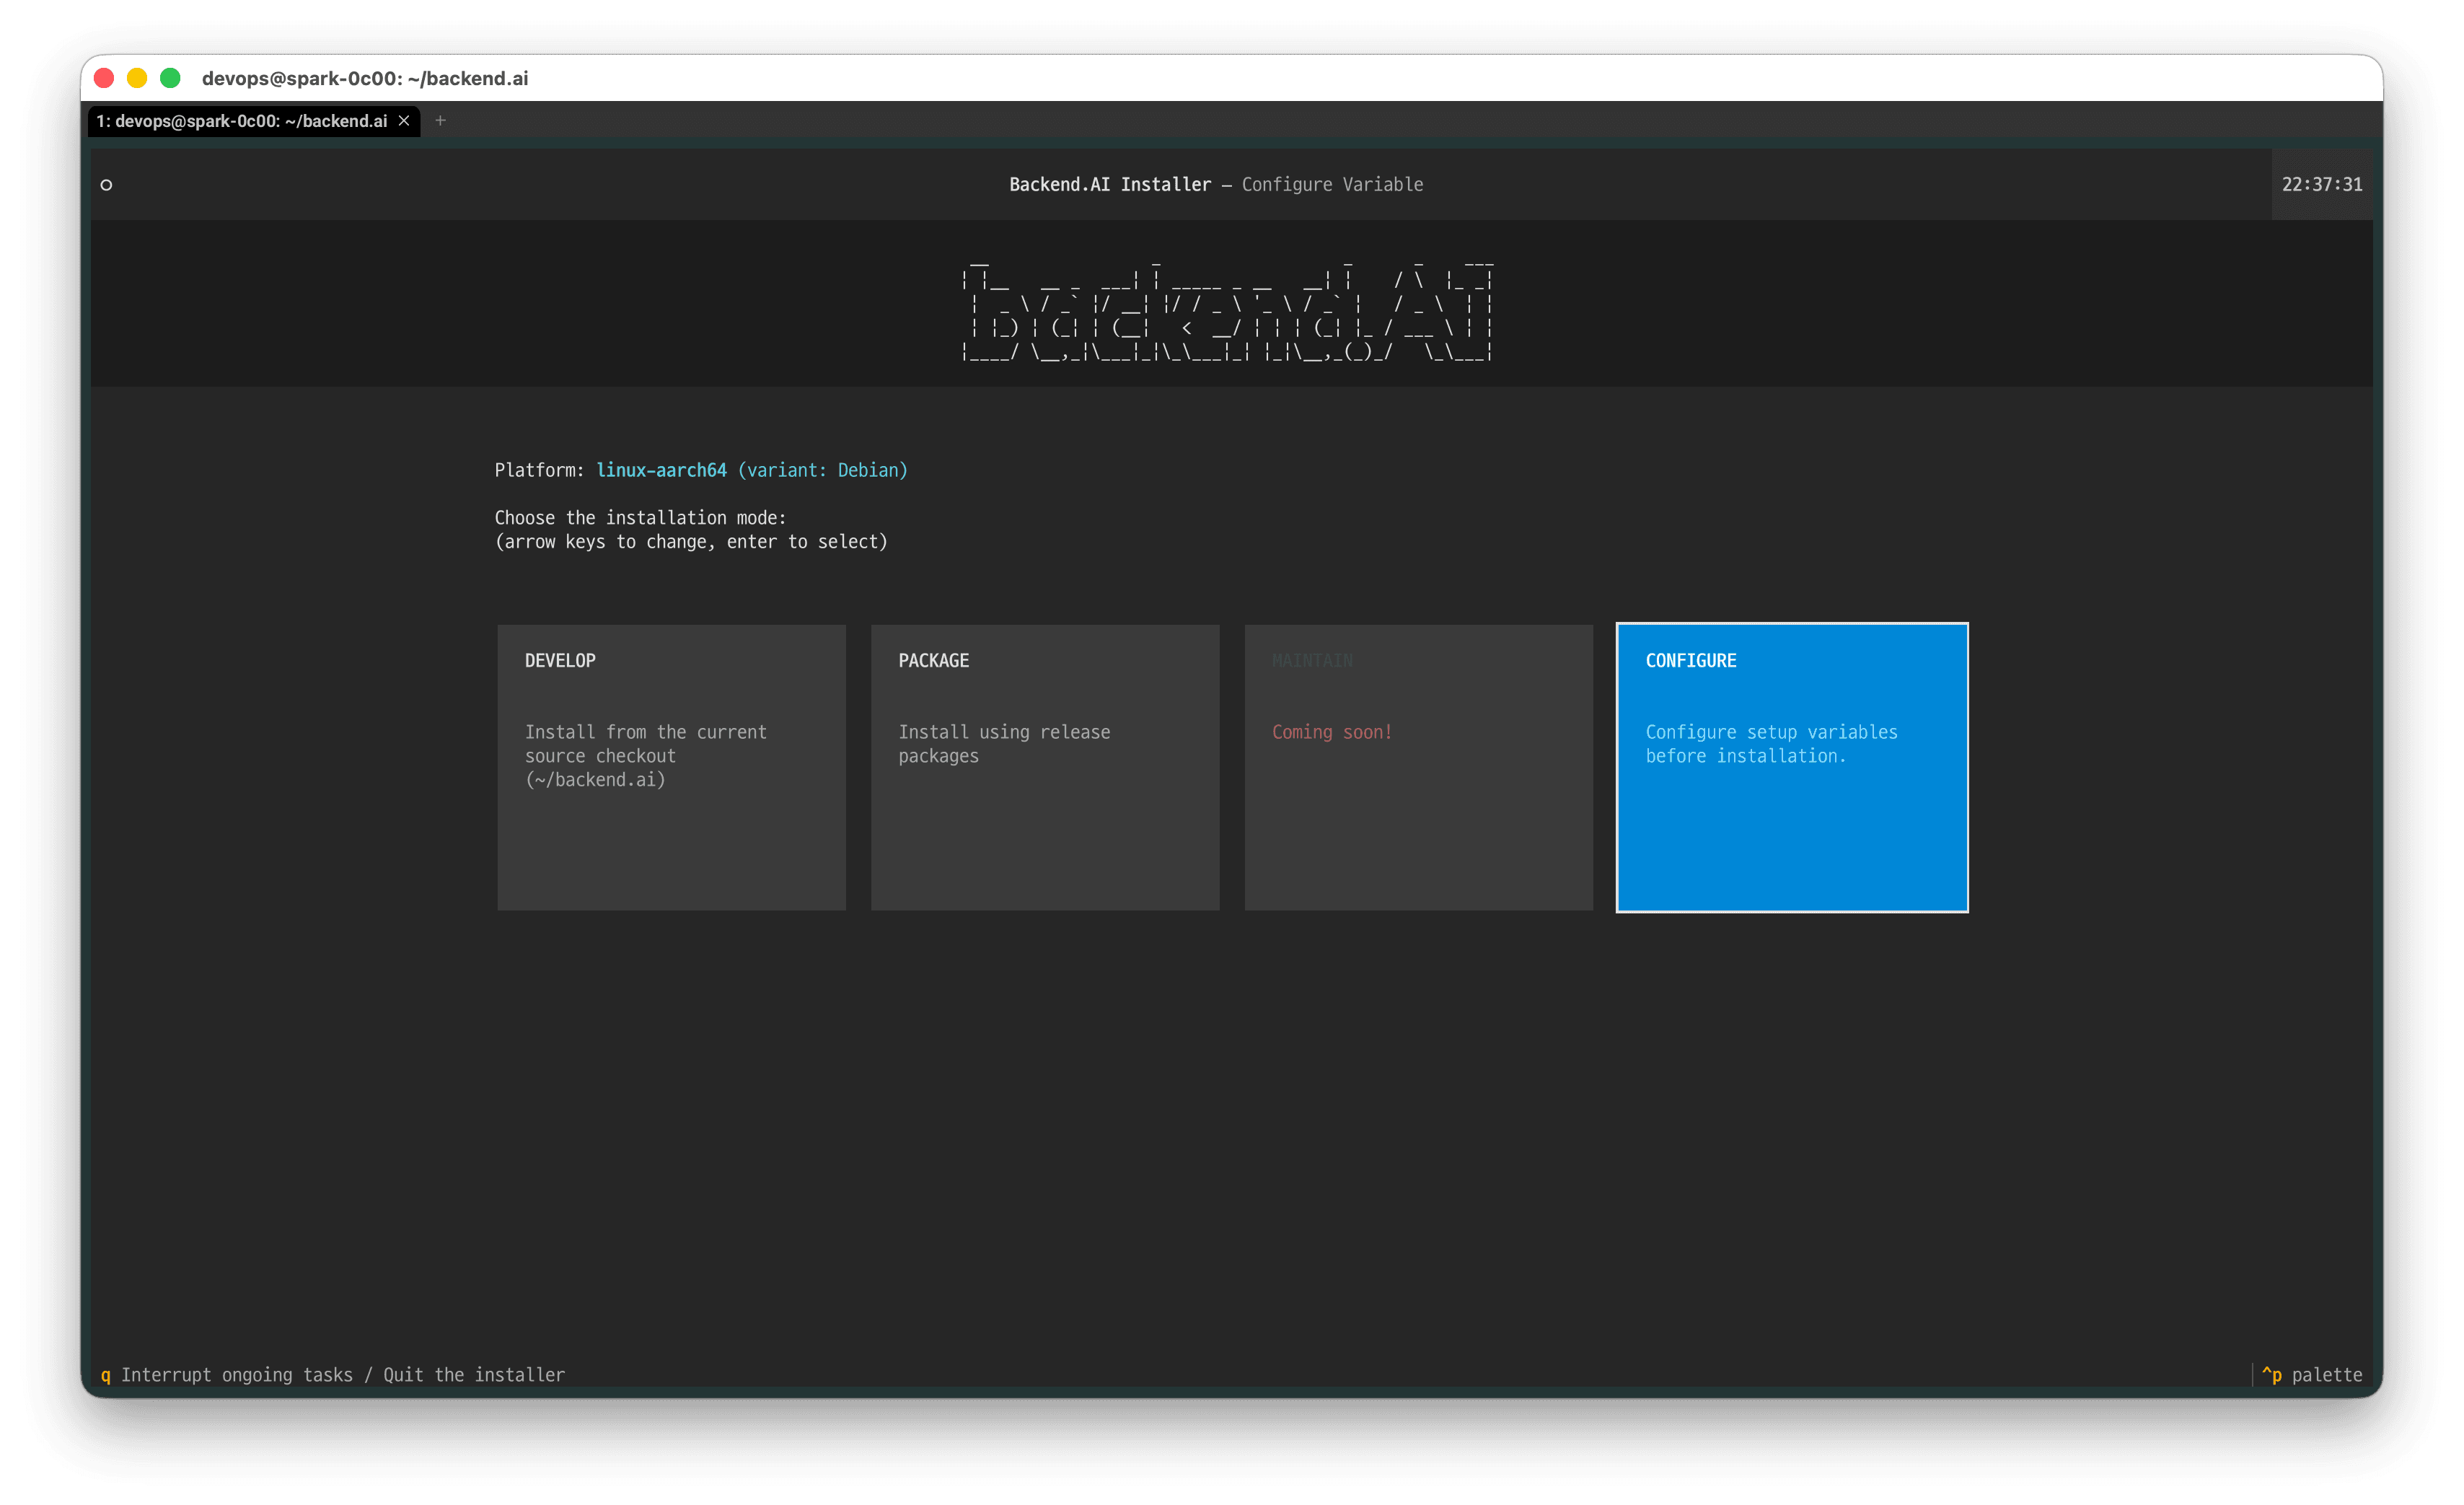Click 'Install from the current source checkout' text
The width and height of the screenshot is (2464, 1505).
(x=646, y=756)
